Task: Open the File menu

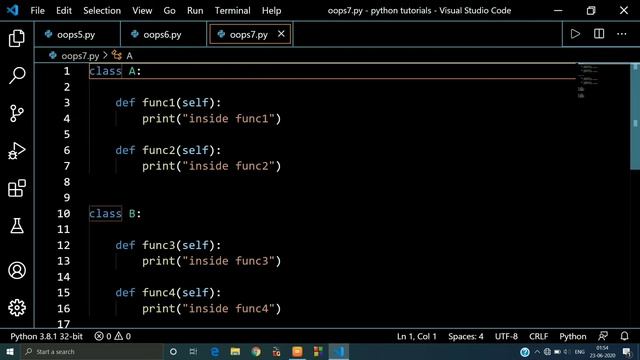Action: point(38,11)
